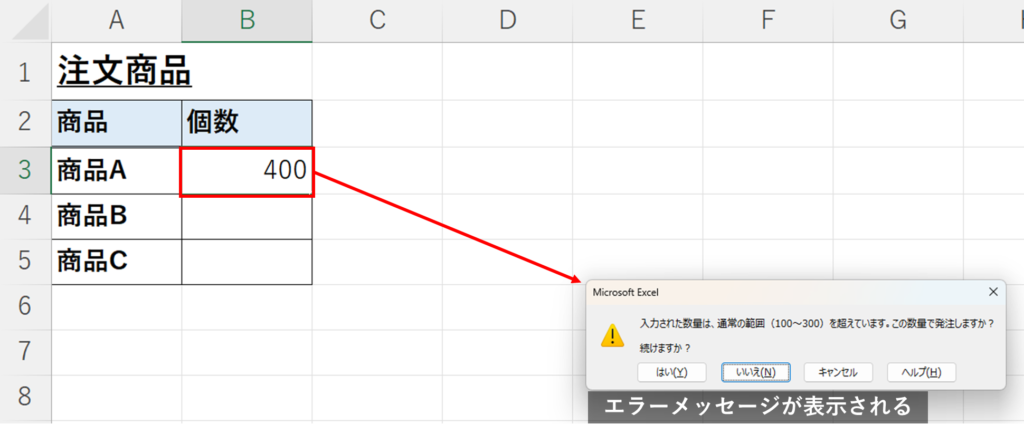
Task: Select row 7 header
Action: tap(25, 352)
